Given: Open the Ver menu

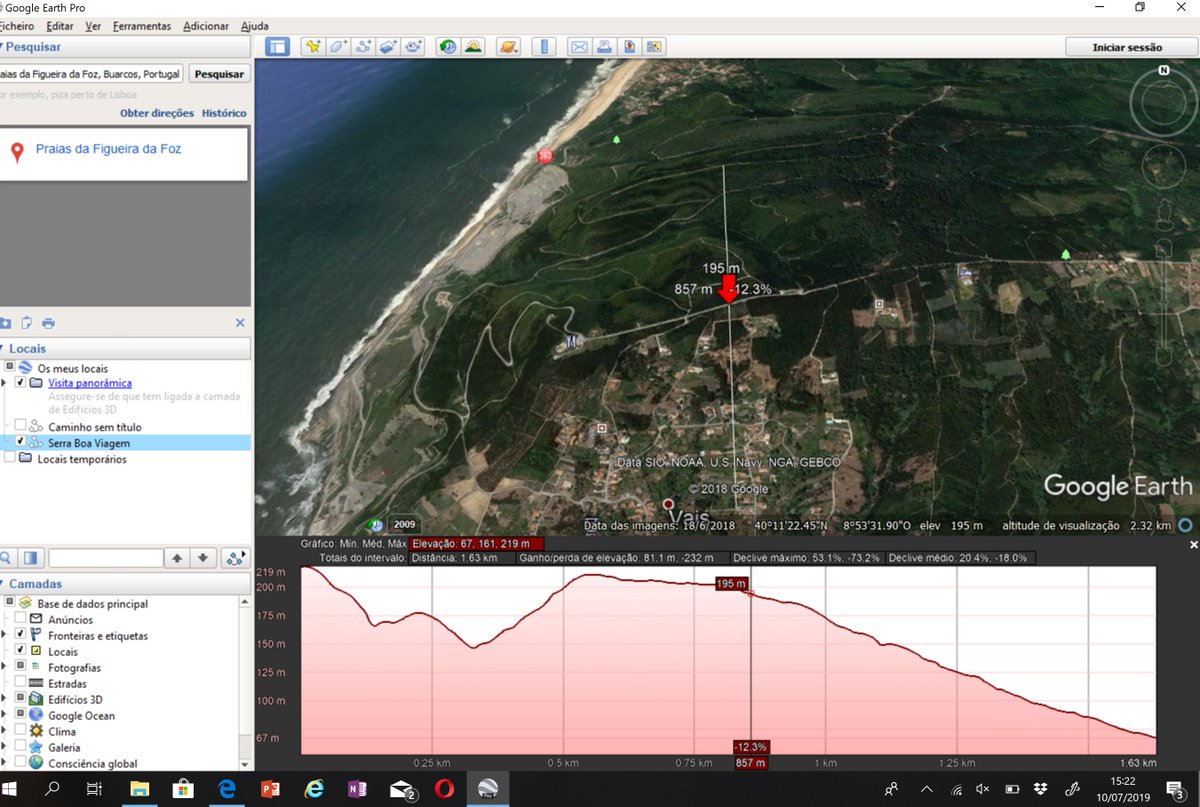Looking at the screenshot, I should (93, 26).
